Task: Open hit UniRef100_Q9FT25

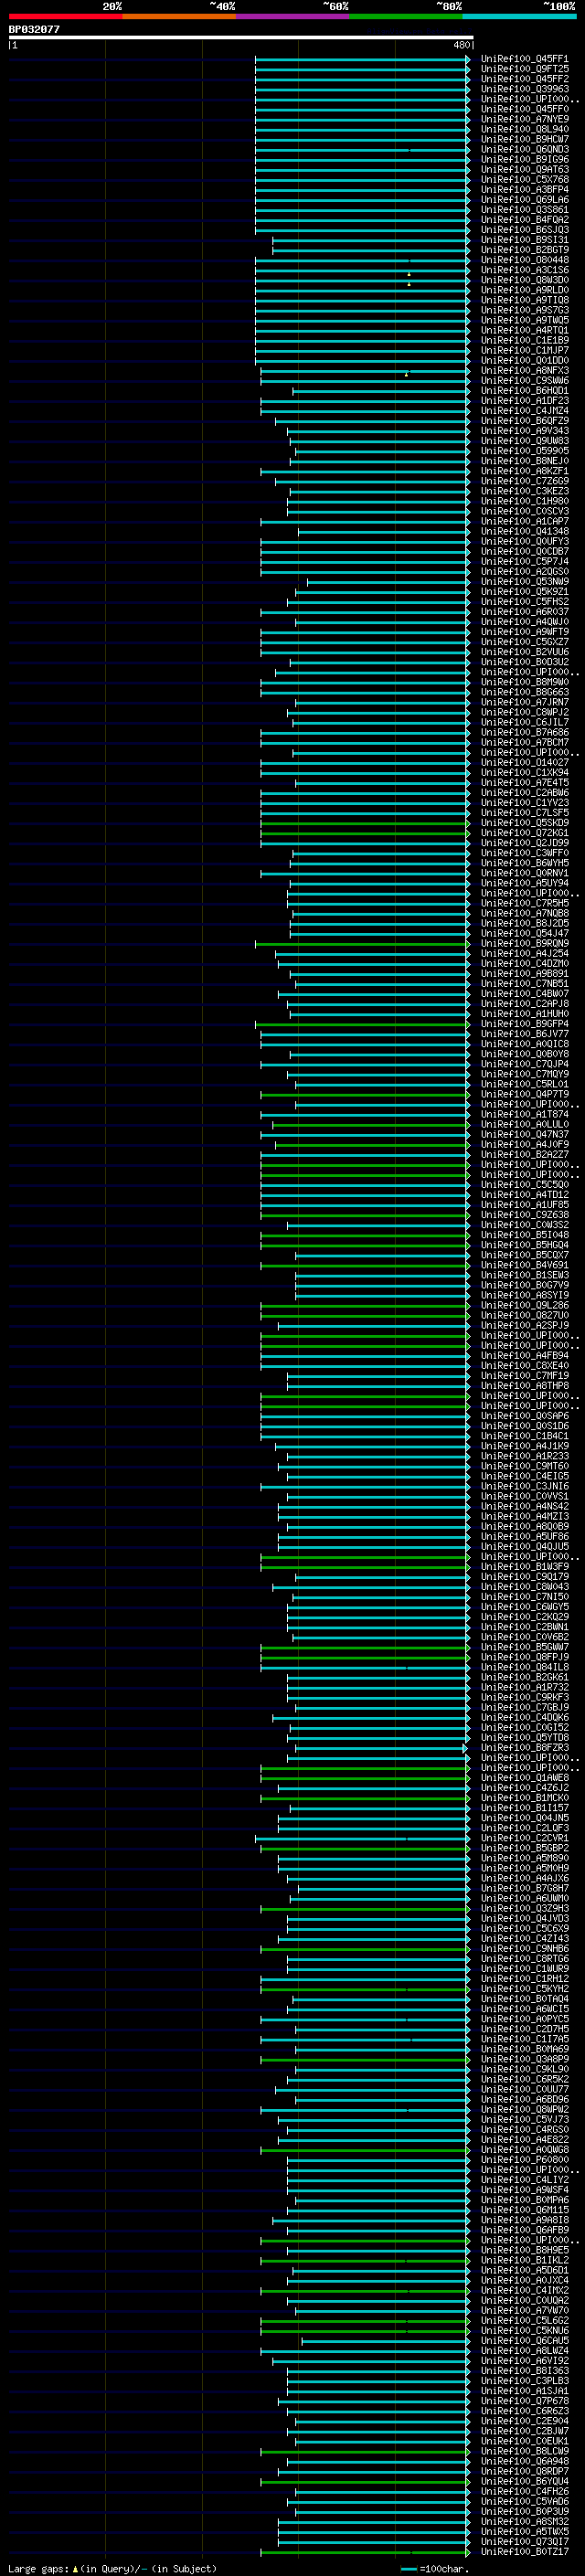Action: point(524,69)
